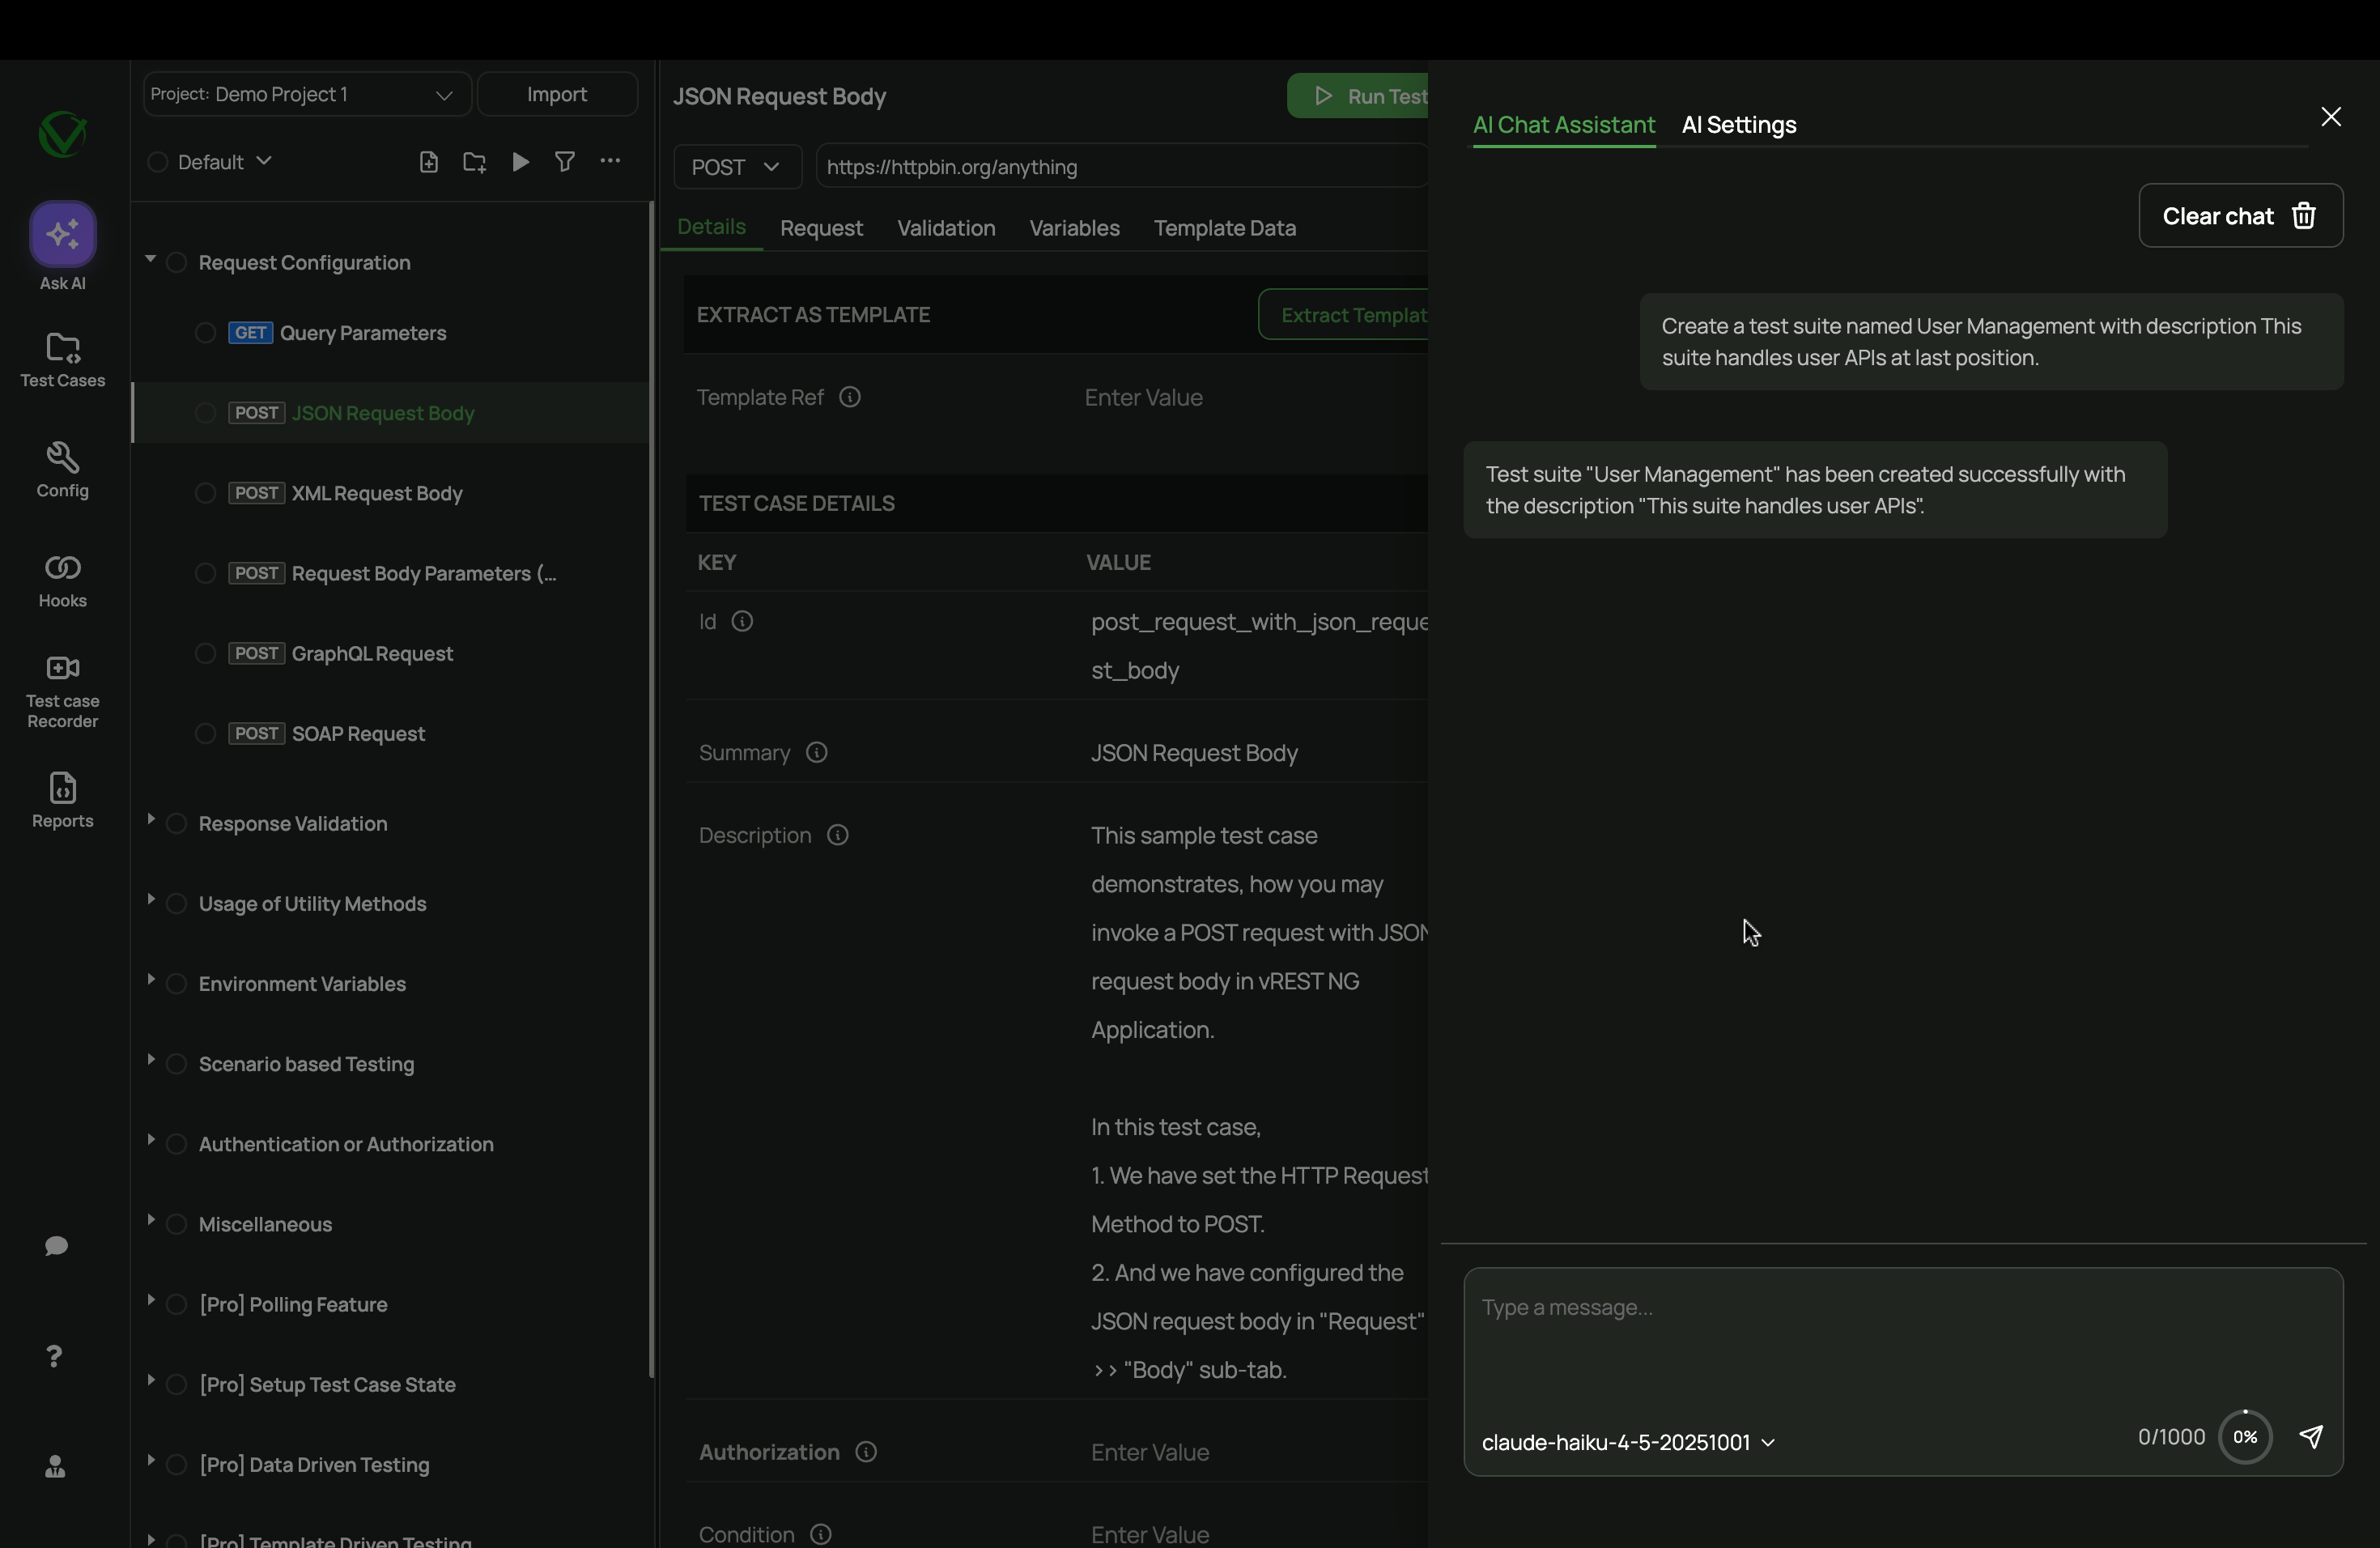Click the filter funnel icon
Image resolution: width=2380 pixels, height=1548 pixels.
click(x=565, y=162)
